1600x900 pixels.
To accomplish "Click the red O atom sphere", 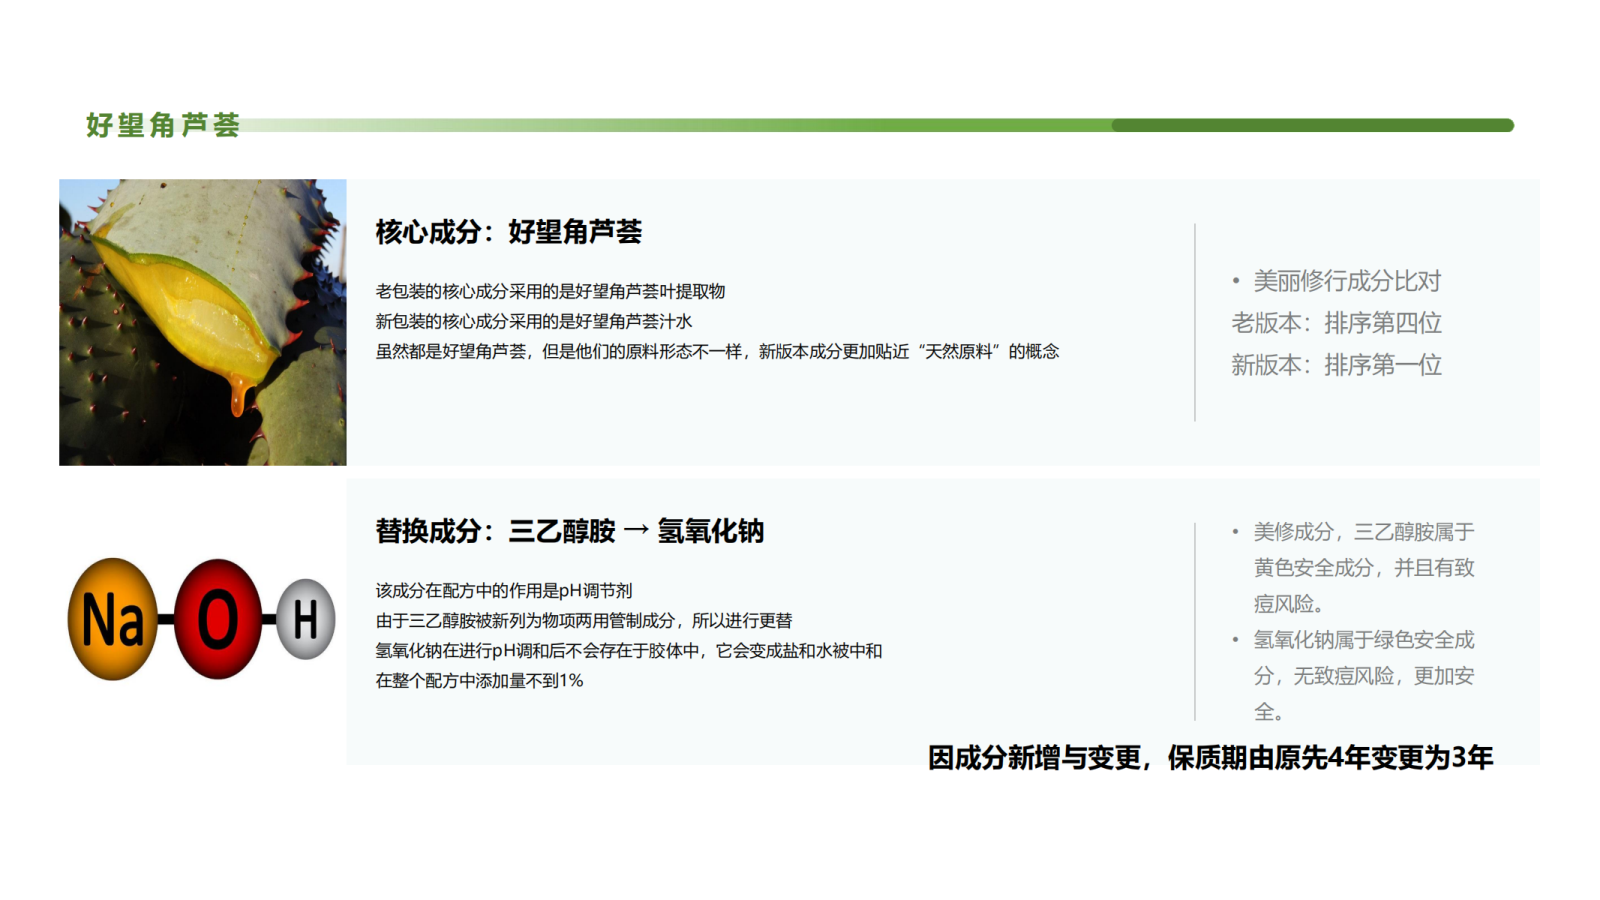I will pyautogui.click(x=217, y=619).
